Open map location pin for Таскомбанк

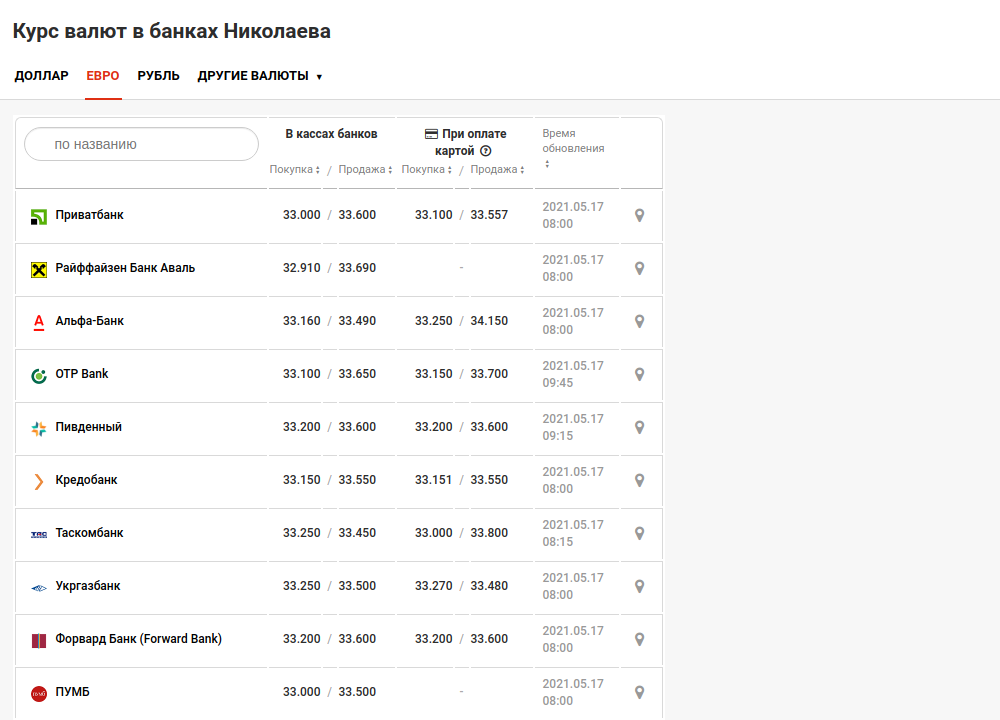(640, 533)
